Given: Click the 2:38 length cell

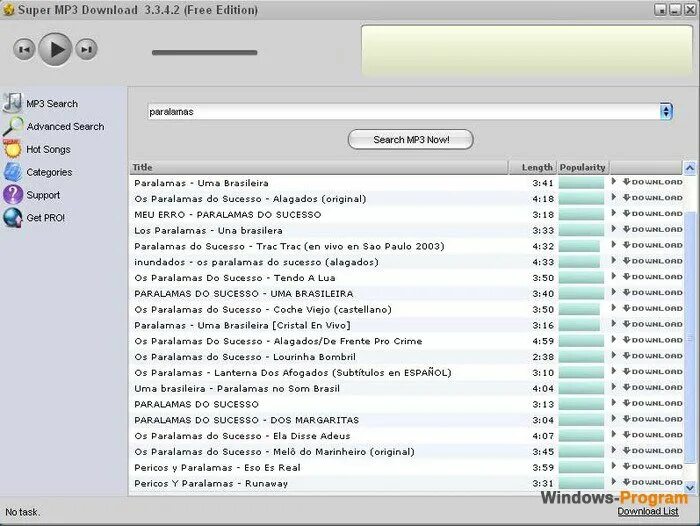Looking at the screenshot, I should [543, 357].
